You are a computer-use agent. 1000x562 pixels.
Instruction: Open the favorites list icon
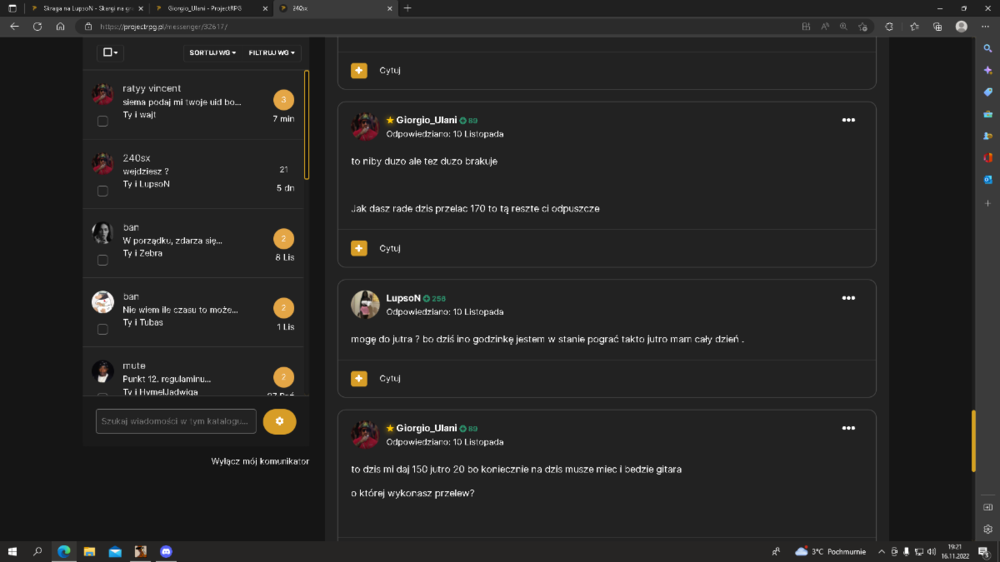(x=914, y=27)
